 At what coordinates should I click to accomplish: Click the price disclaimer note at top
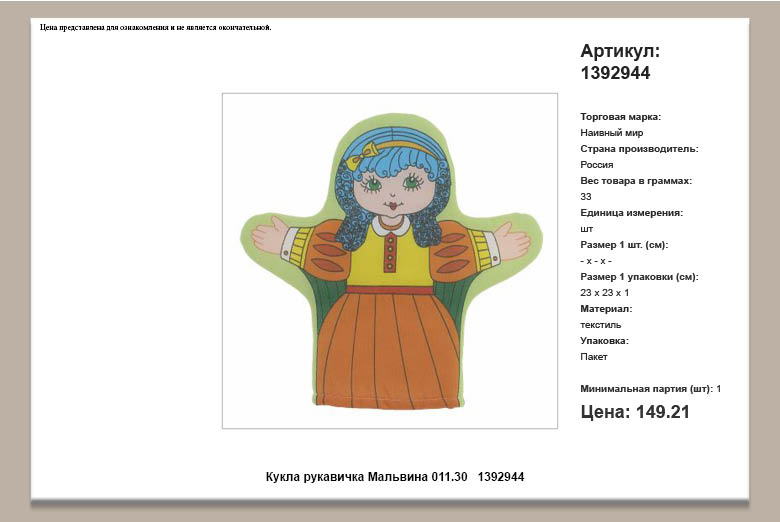point(156,27)
